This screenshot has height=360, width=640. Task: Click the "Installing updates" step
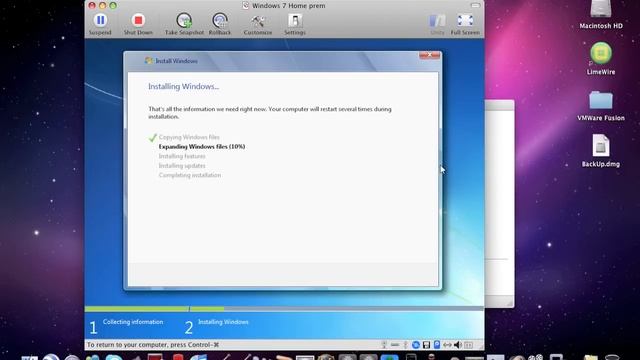click(182, 166)
